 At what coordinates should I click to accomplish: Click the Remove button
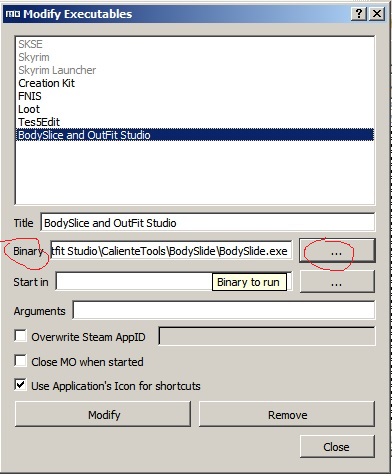point(287,414)
